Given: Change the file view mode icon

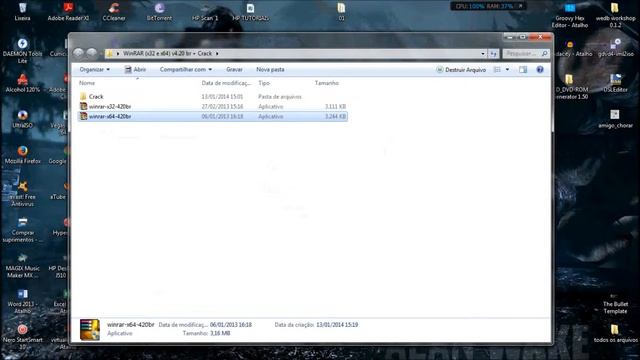Looking at the screenshot, I should click(x=497, y=70).
